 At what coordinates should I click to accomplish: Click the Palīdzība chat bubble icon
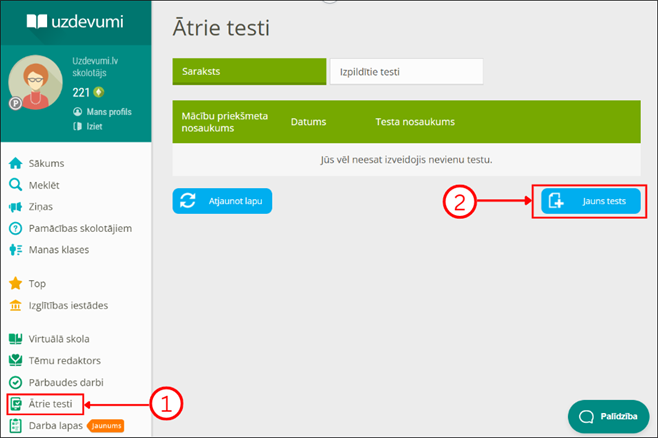coord(586,417)
